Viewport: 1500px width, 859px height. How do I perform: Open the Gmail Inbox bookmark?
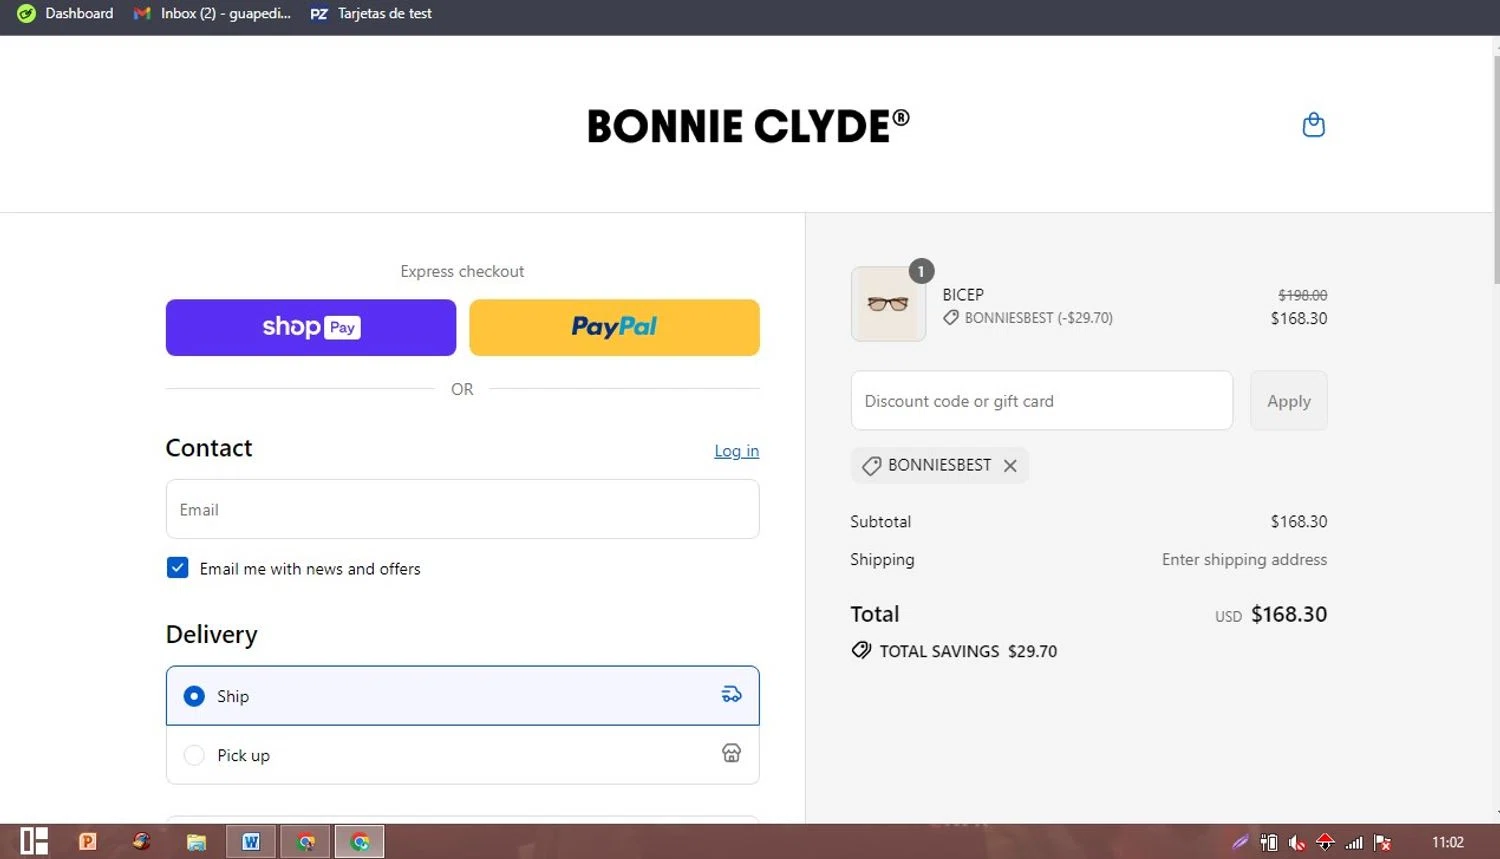click(x=212, y=13)
